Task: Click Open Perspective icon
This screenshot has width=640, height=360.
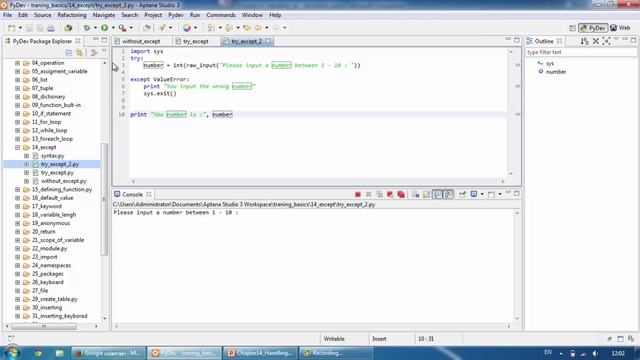Action: tap(572, 28)
